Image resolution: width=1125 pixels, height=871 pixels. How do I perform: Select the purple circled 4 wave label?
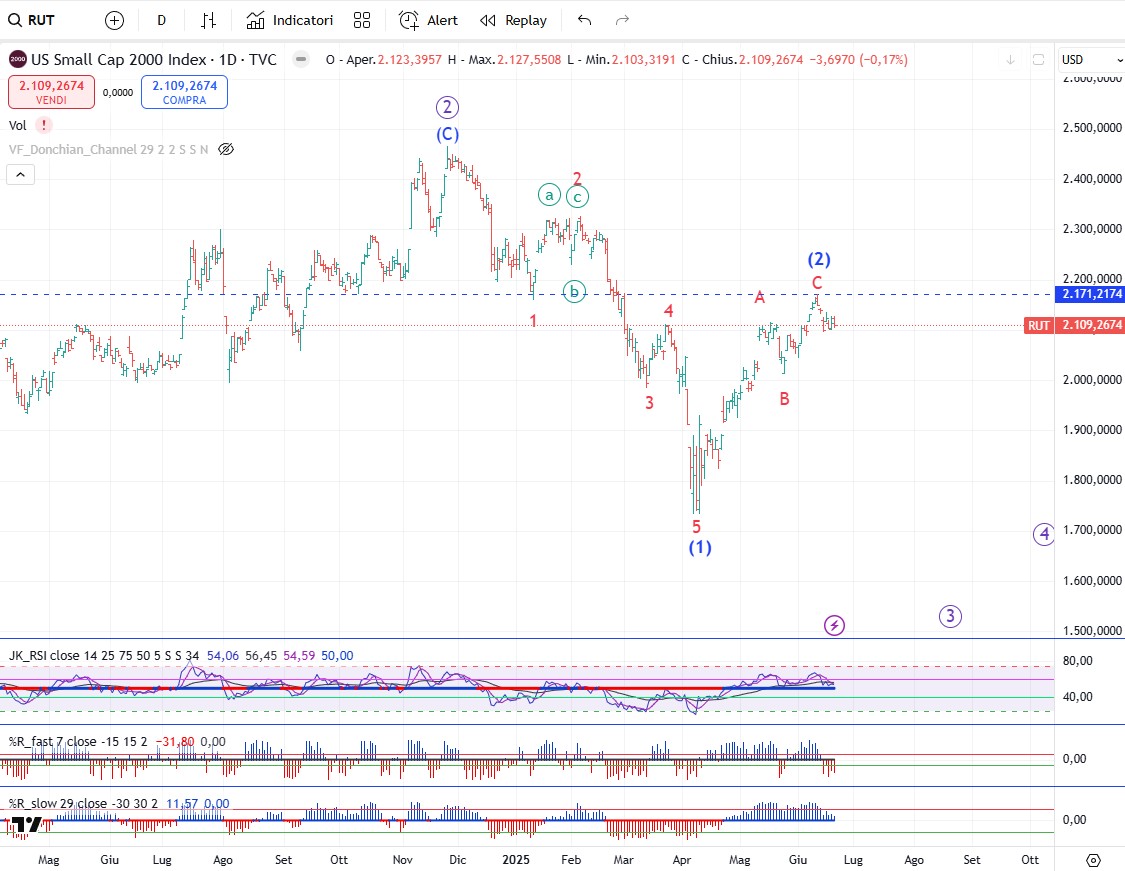pyautogui.click(x=1044, y=534)
